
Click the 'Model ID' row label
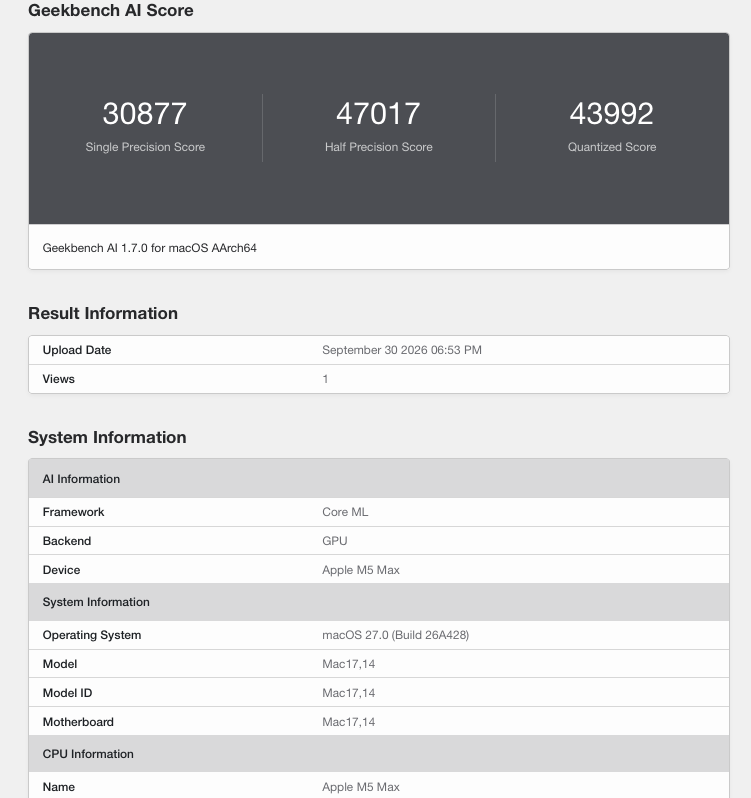point(68,693)
